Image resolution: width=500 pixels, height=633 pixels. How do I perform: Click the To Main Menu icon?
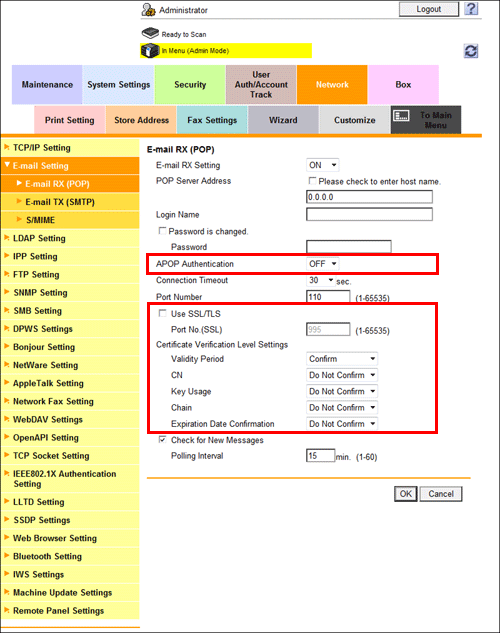pyautogui.click(x=402, y=116)
